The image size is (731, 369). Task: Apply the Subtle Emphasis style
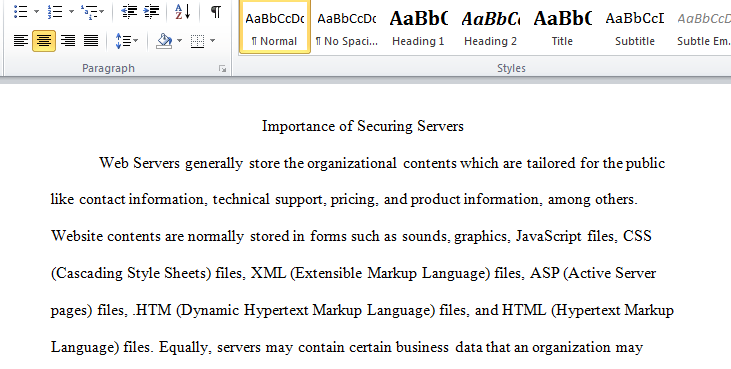(703, 27)
